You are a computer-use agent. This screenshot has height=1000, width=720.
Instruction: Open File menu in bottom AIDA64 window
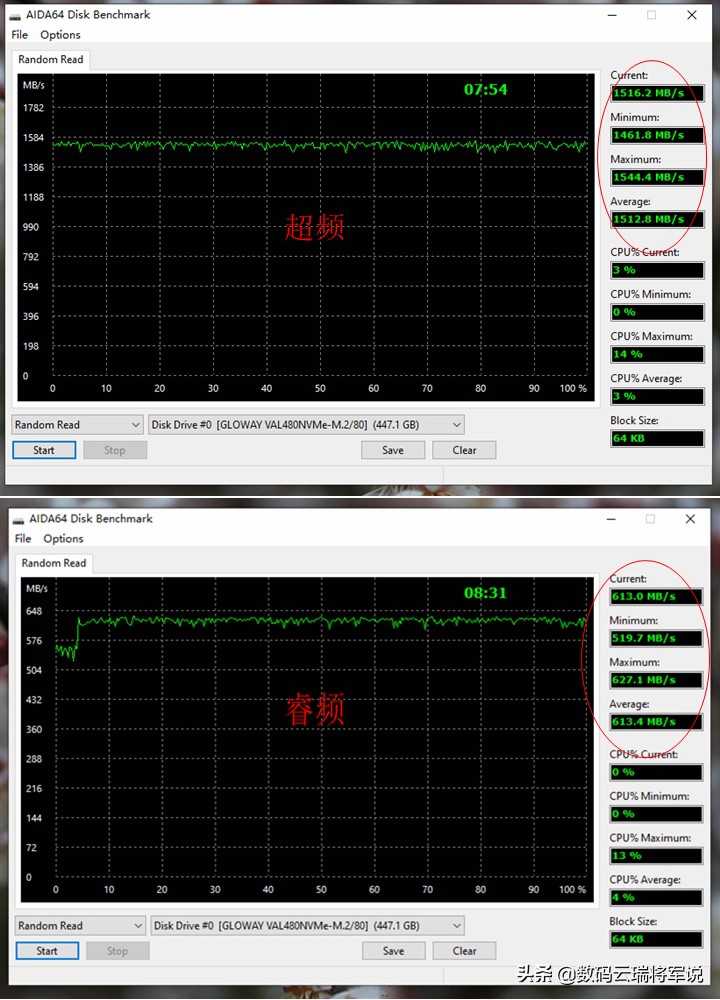(x=23, y=538)
